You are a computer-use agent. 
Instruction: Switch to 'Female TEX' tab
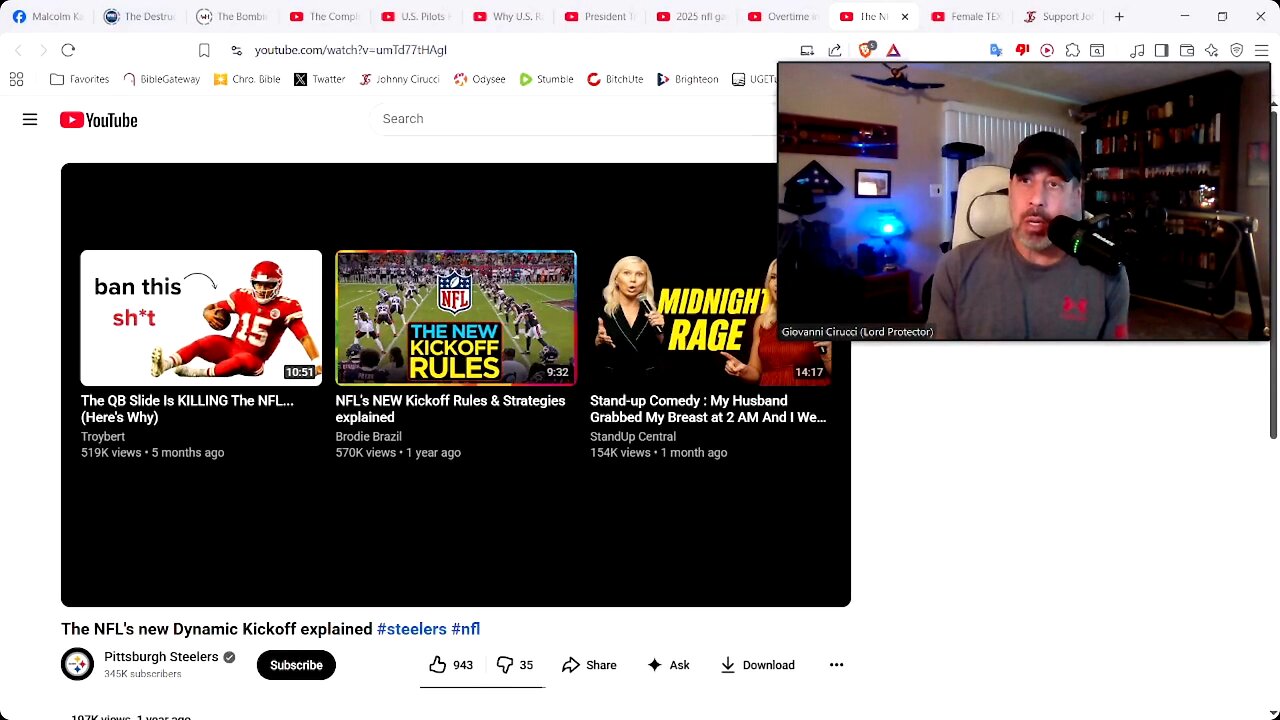(967, 16)
